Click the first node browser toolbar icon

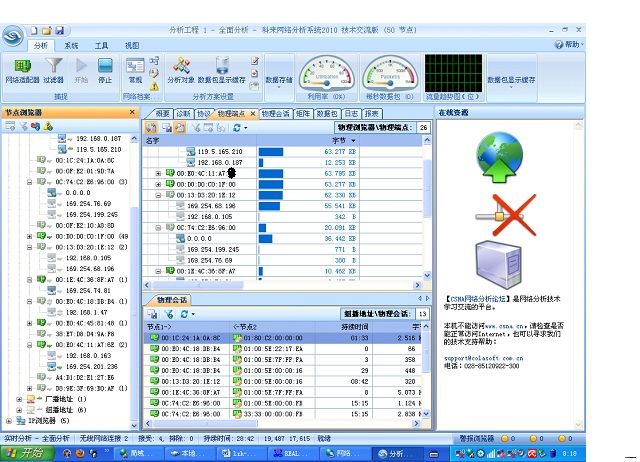[x=10, y=127]
